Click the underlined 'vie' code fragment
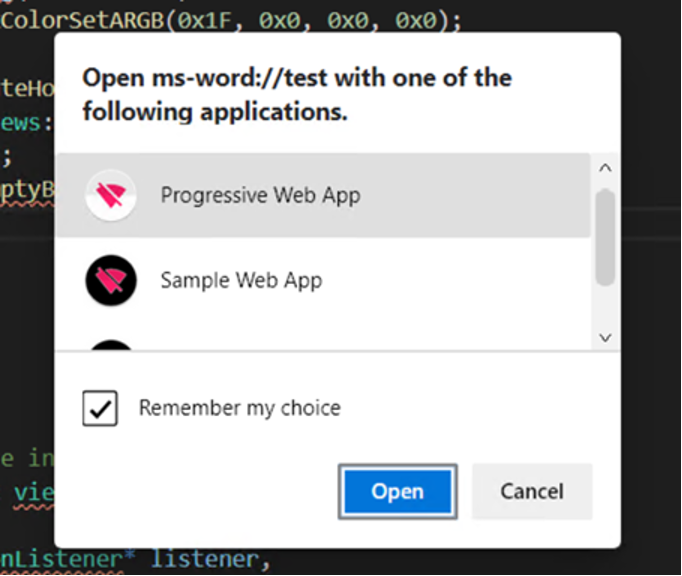This screenshot has width=682, height=576. pos(34,492)
